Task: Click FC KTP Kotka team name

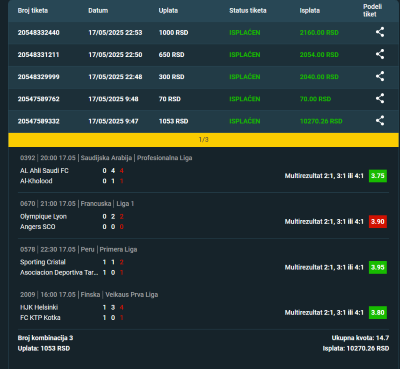Action: [40, 318]
